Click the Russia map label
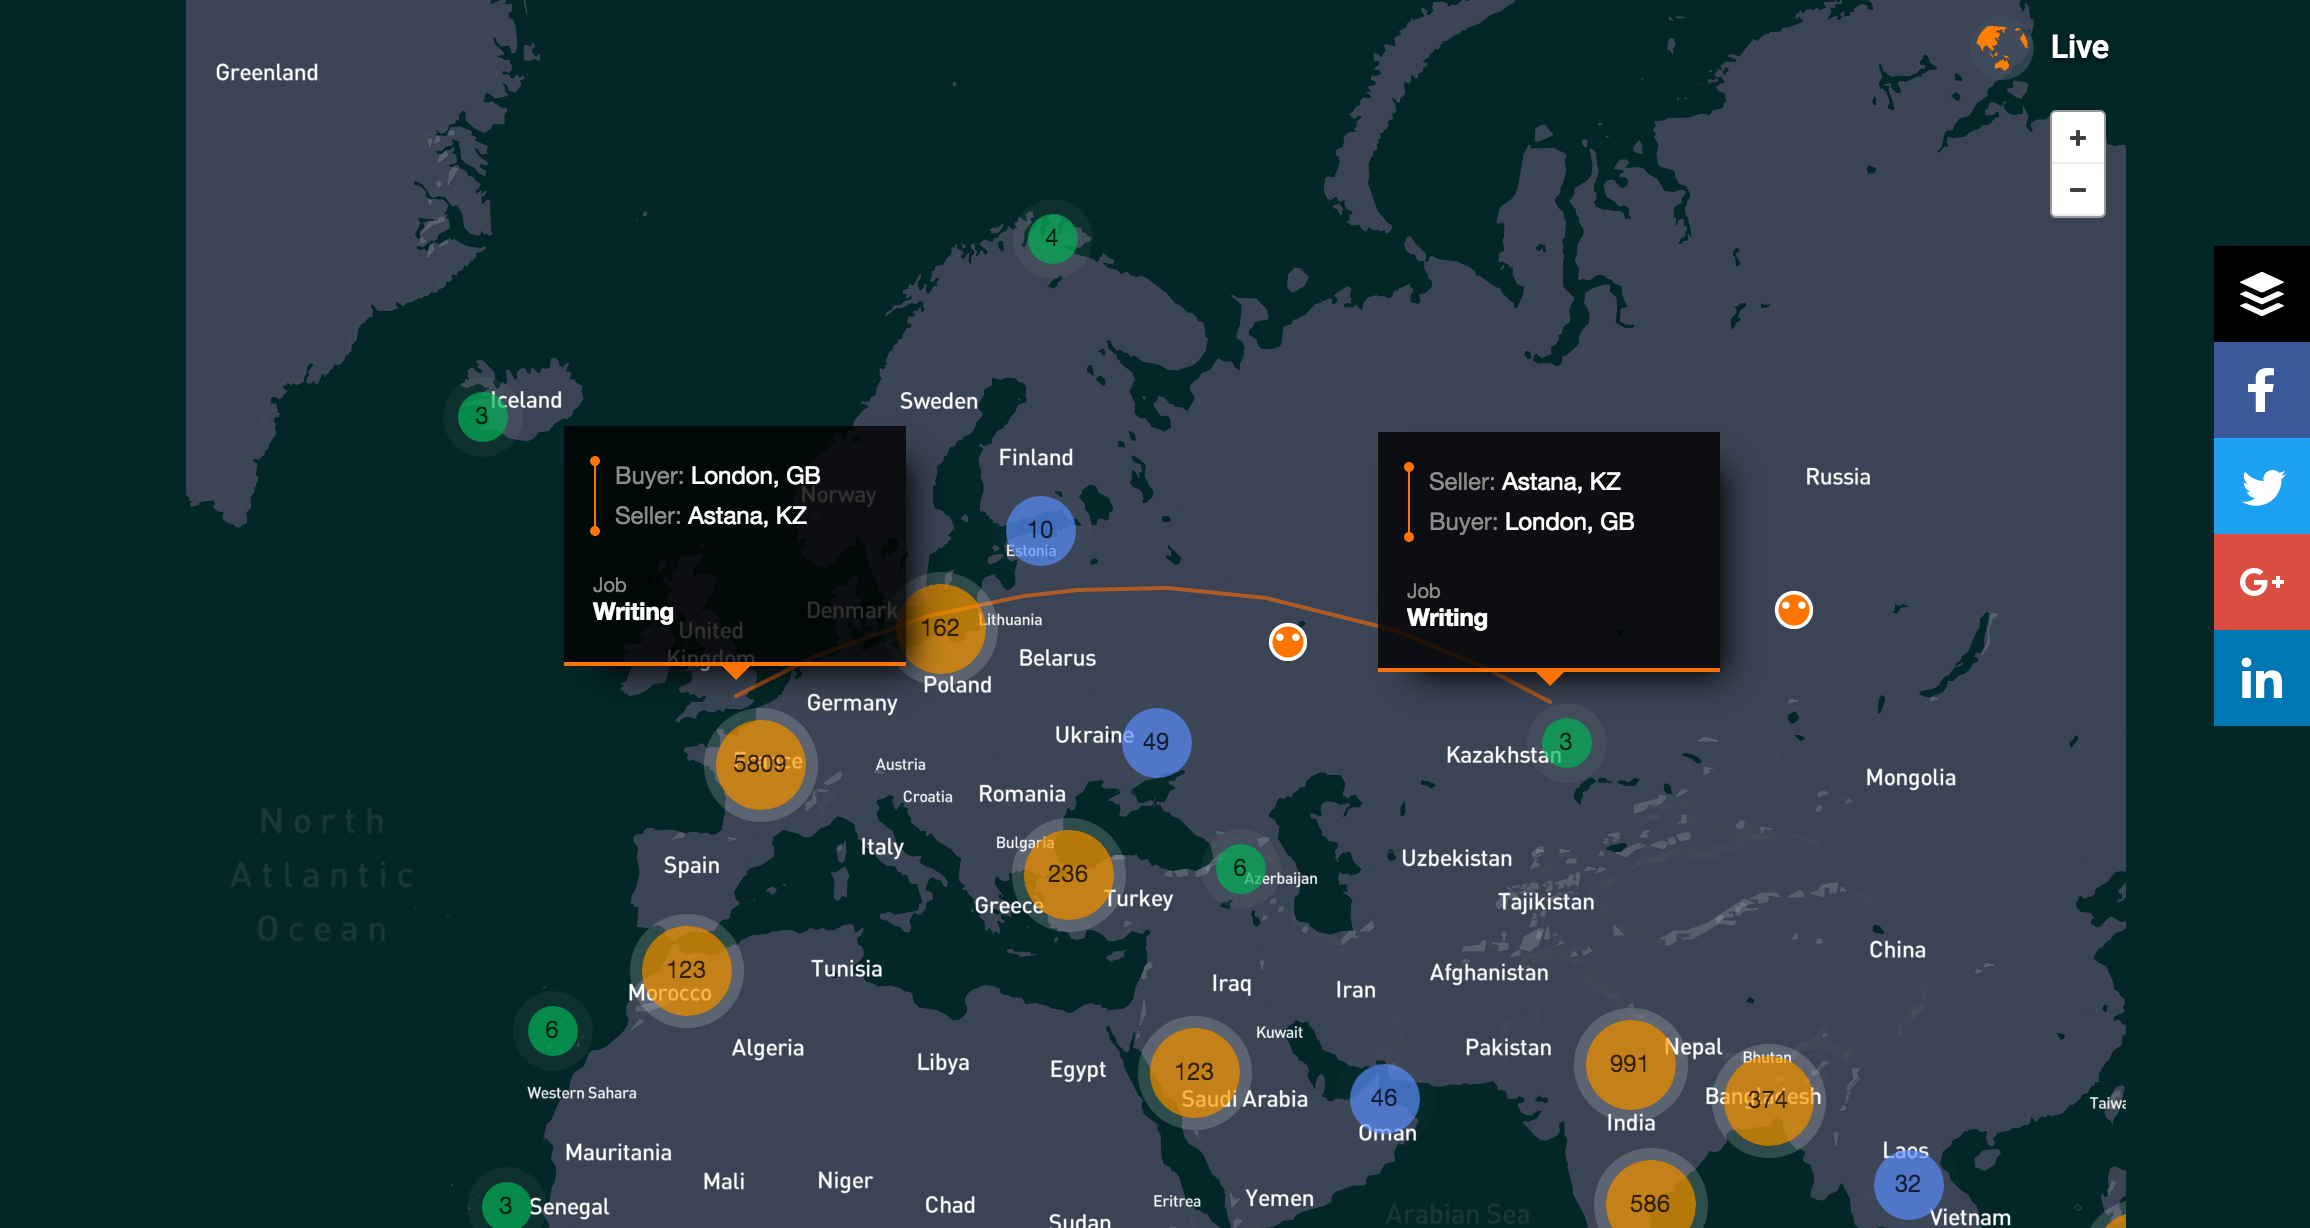2310x1228 pixels. pos(1838,477)
